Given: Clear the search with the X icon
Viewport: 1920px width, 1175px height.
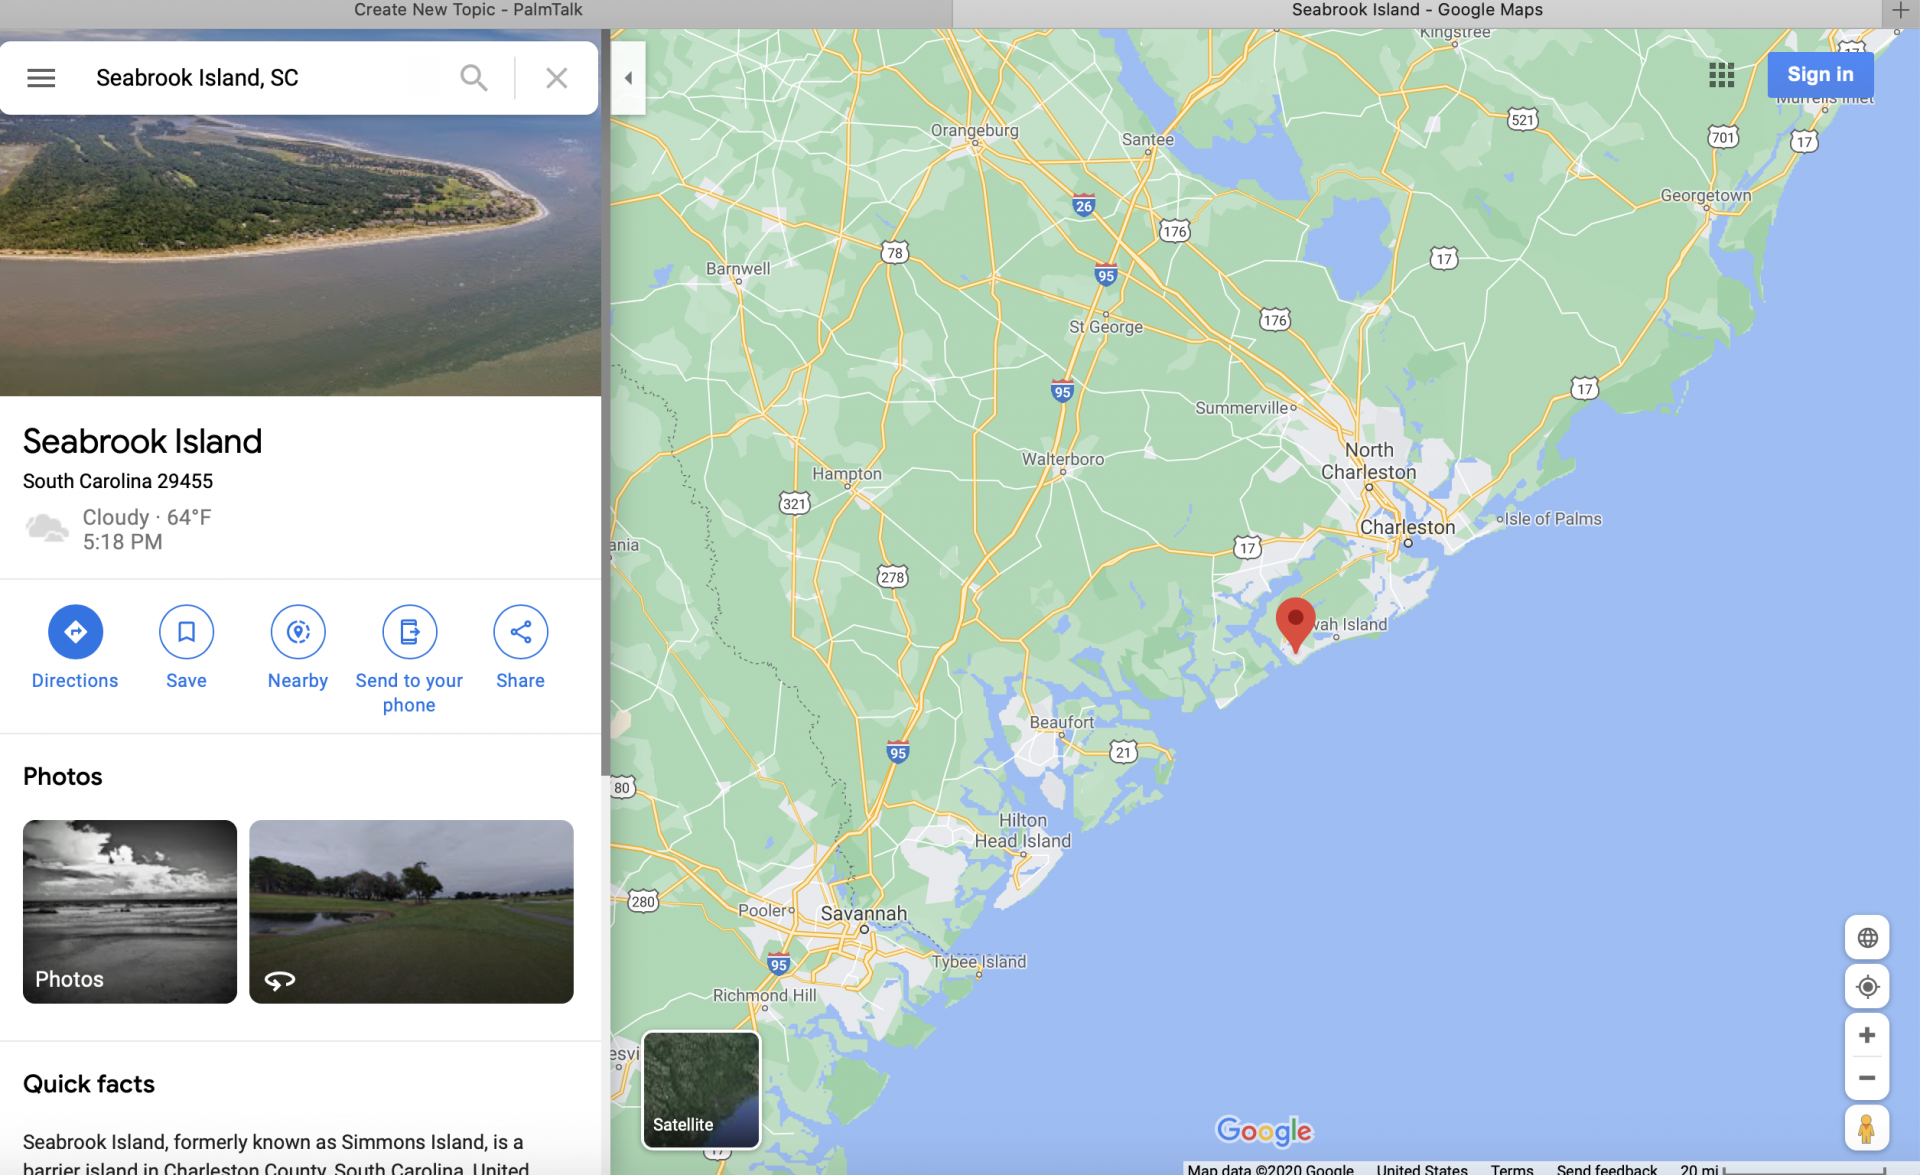Looking at the screenshot, I should (557, 78).
